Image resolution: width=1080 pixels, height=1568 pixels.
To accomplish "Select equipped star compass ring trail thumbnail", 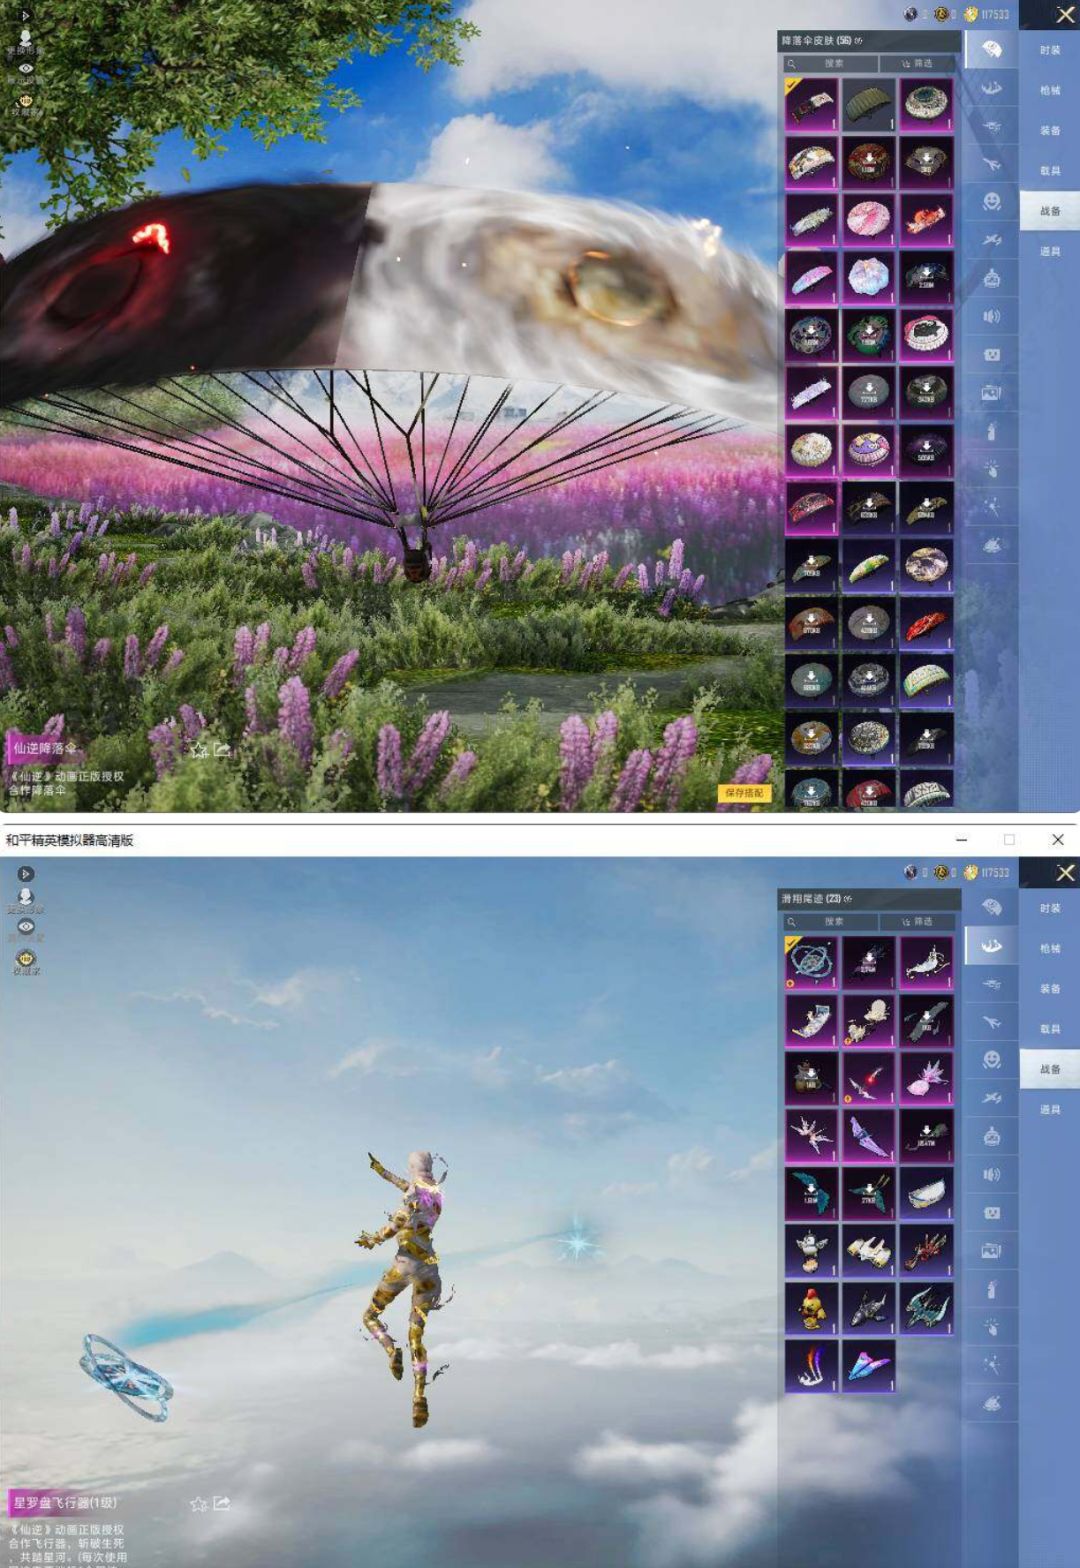I will coord(811,962).
